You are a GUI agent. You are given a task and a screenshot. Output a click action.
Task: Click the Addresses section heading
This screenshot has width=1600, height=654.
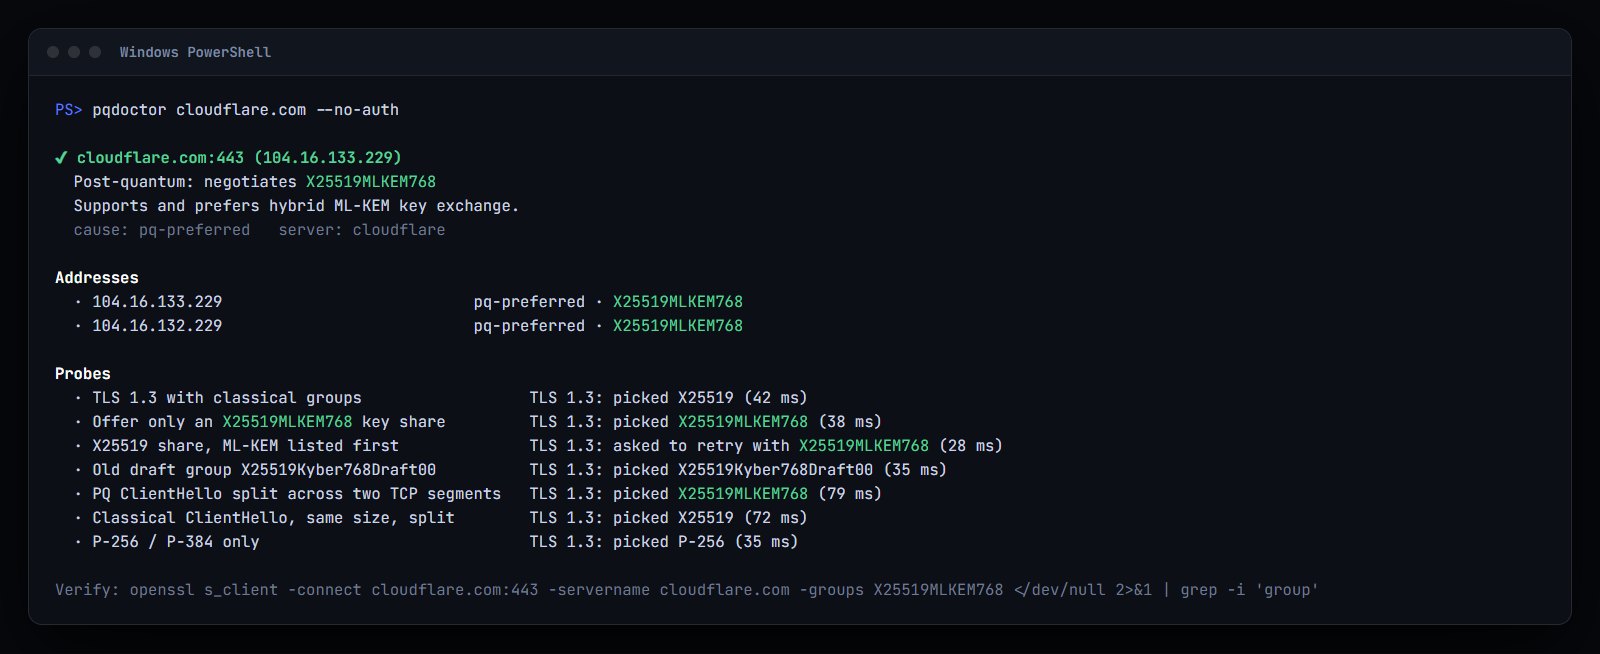point(97,278)
